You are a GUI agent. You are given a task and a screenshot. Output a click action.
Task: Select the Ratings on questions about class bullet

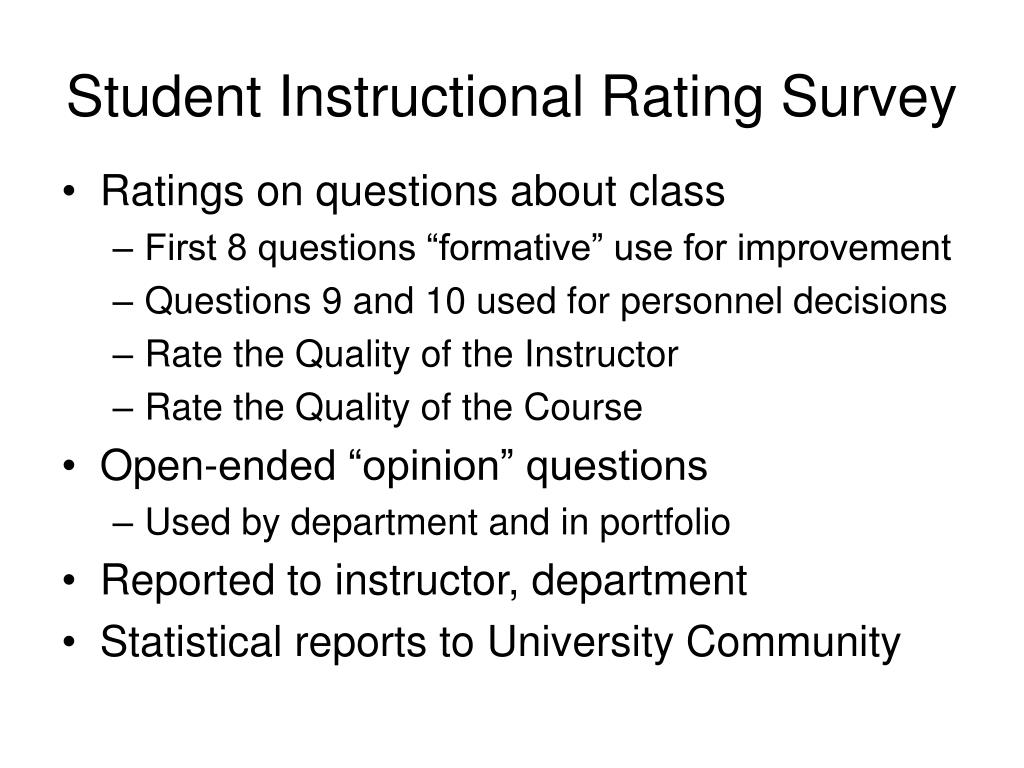413,193
